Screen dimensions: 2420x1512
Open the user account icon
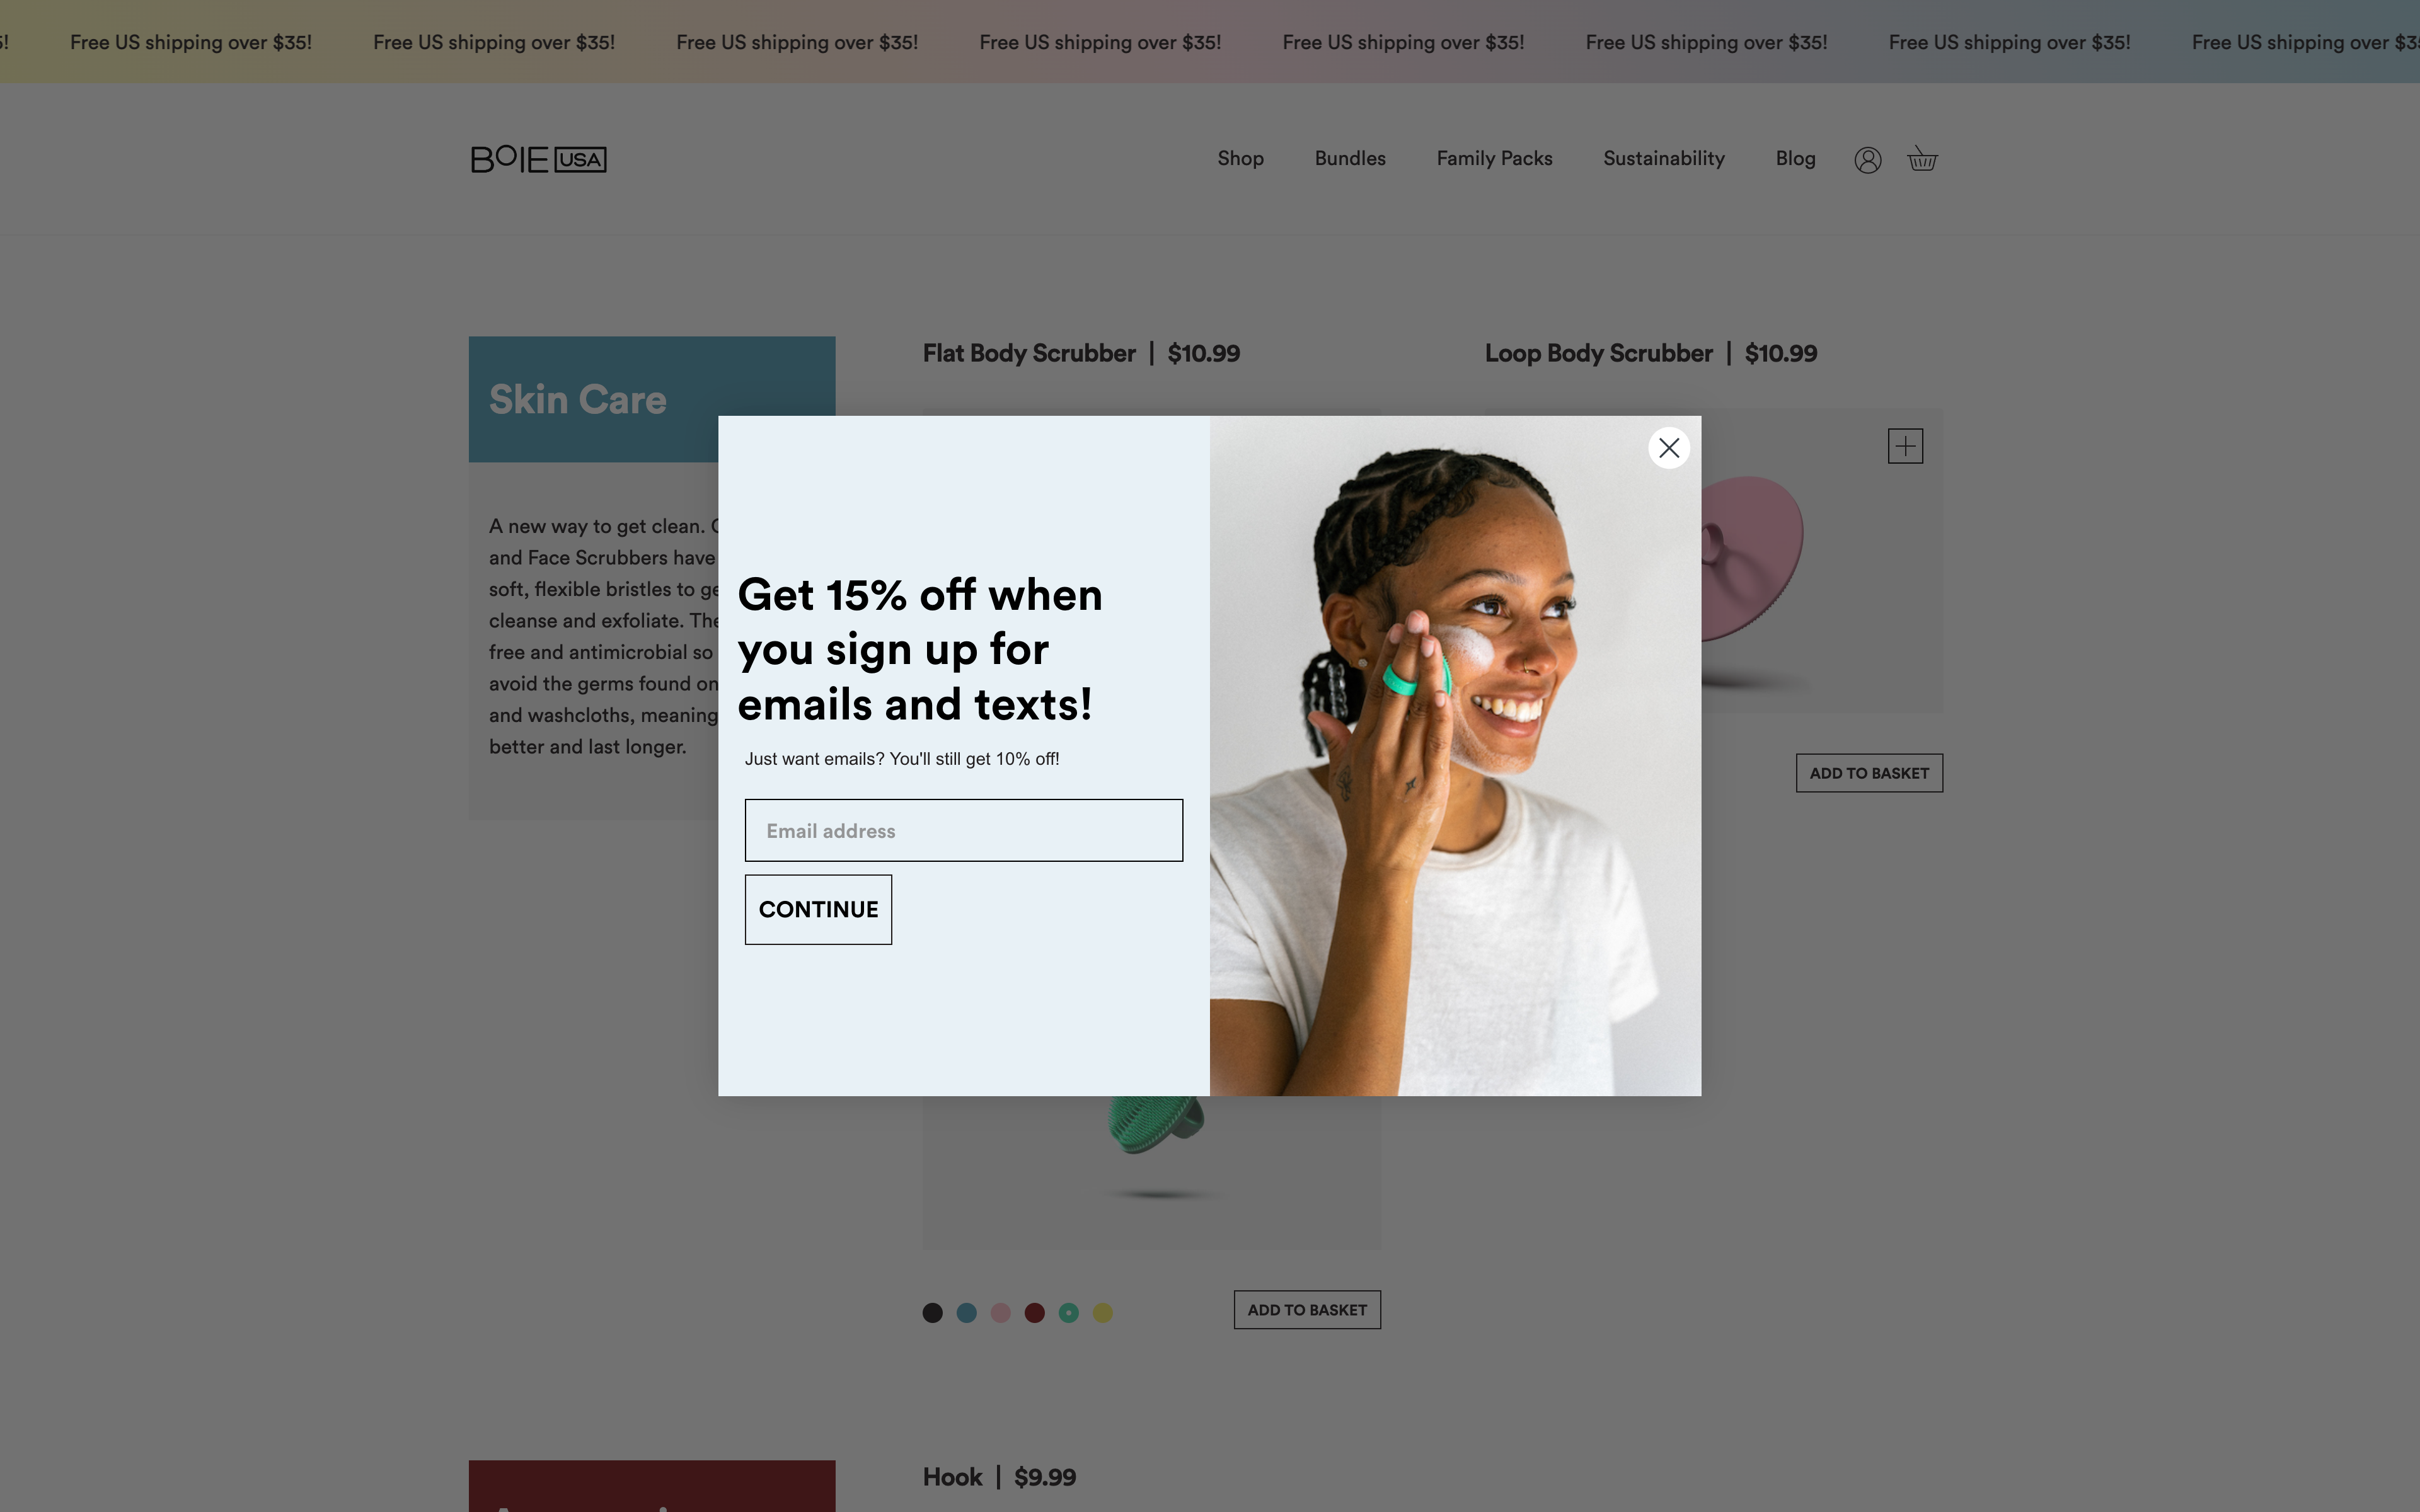[1867, 160]
